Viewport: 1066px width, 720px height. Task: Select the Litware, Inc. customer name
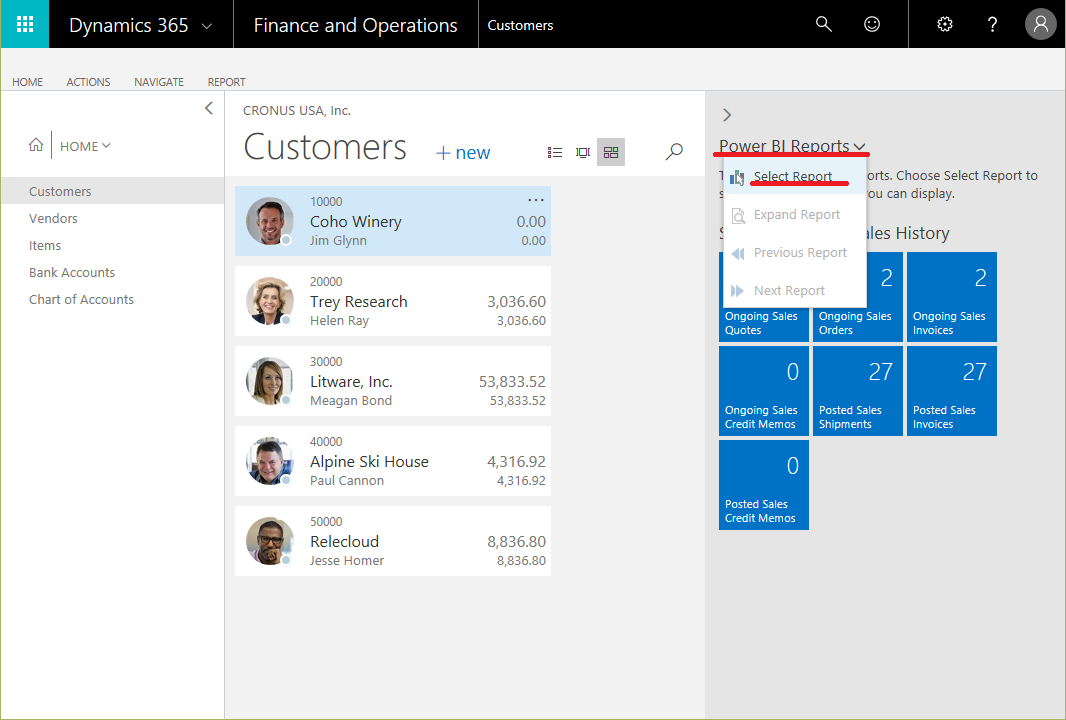pyautogui.click(x=351, y=381)
